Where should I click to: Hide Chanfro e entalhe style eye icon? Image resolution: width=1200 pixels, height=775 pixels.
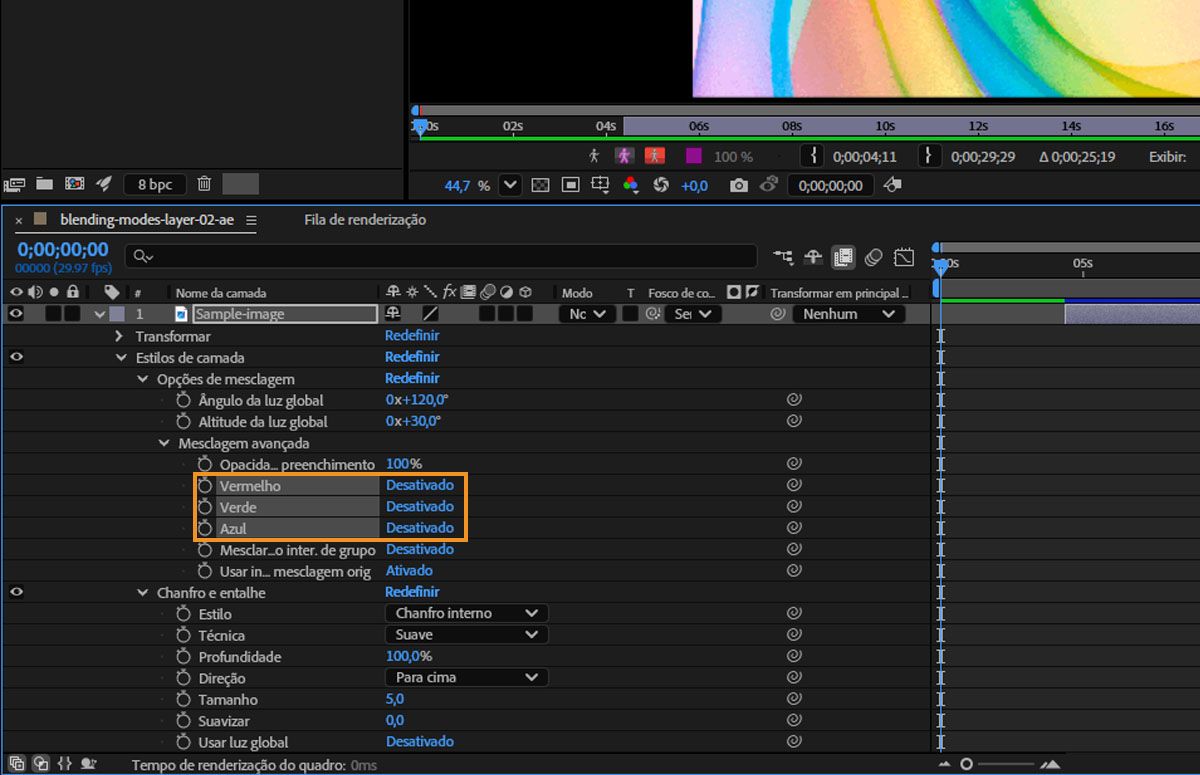coord(16,592)
